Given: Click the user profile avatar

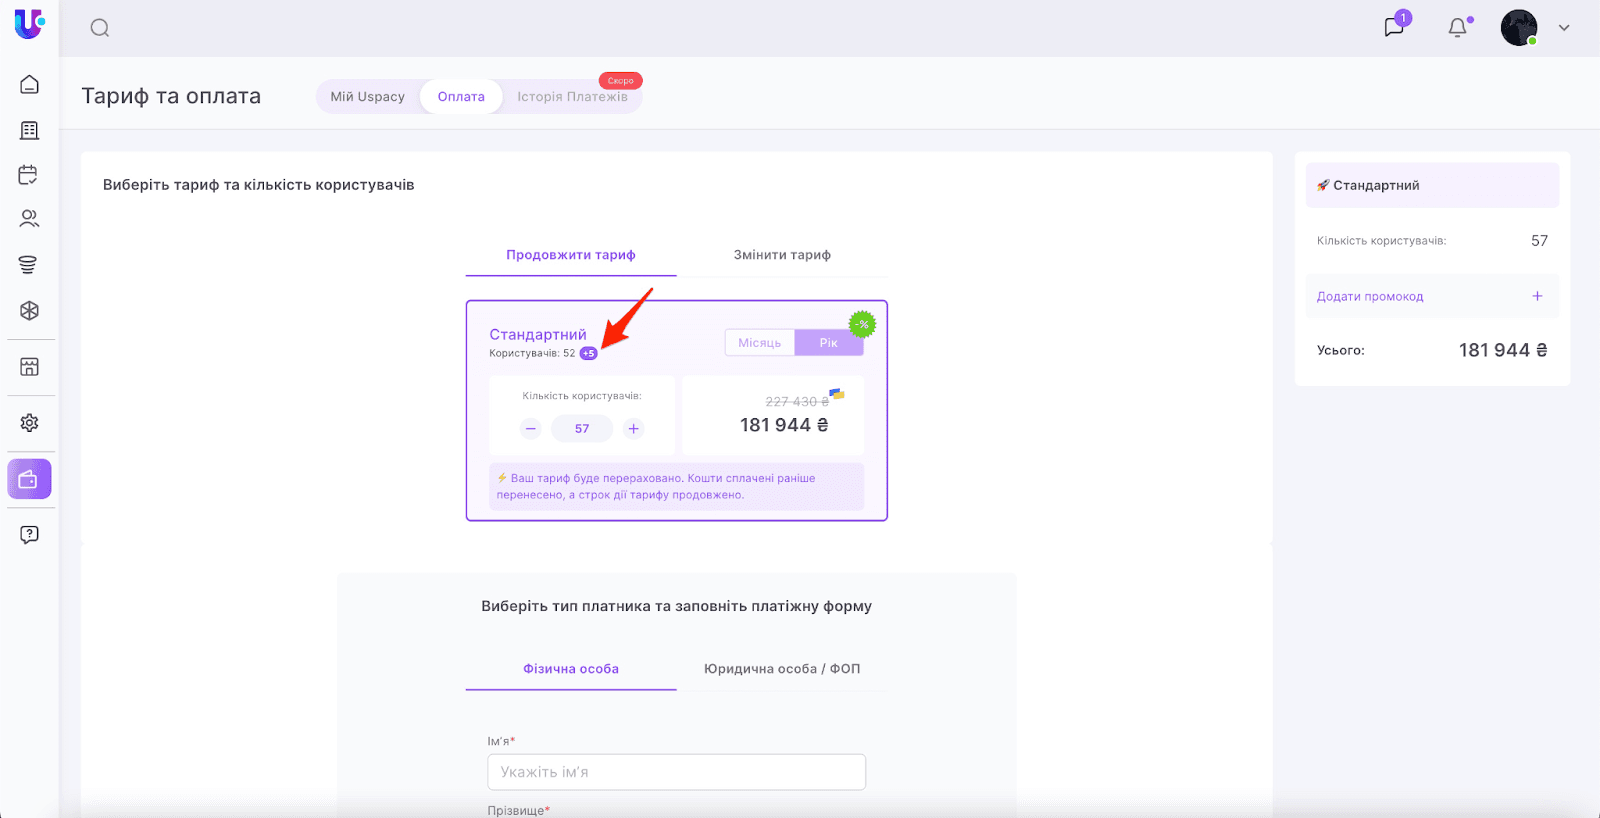Looking at the screenshot, I should 1519,28.
